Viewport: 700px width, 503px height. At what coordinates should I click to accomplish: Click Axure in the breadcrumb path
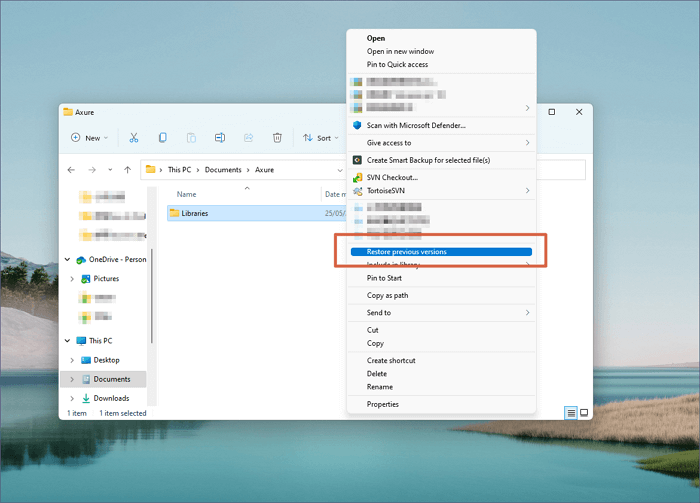point(264,170)
